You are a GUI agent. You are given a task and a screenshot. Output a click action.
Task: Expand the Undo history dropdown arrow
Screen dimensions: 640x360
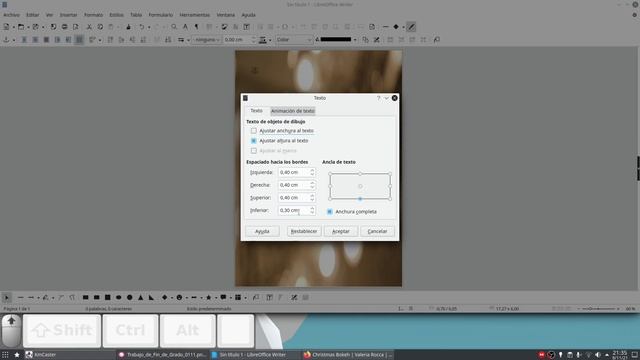[148, 27]
